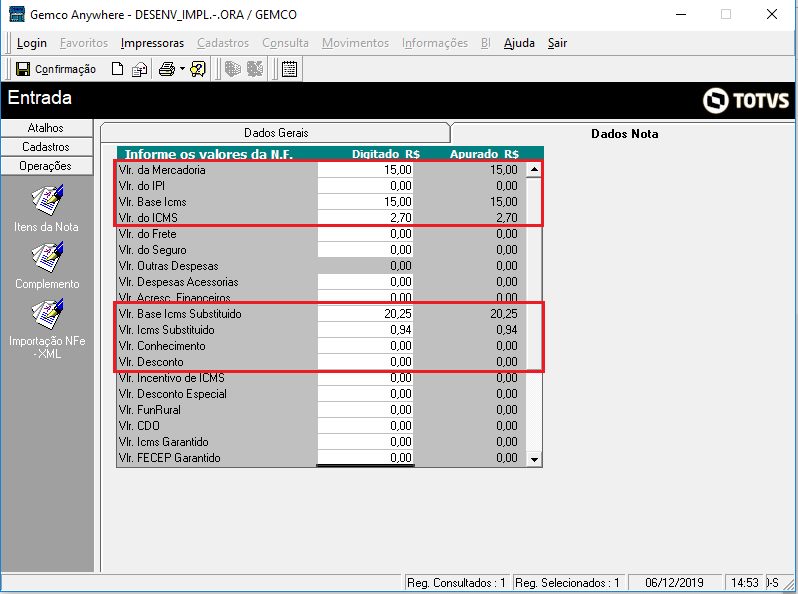Click Vlr. Icms Substituido digitado field
Viewport: 798px width, 594px height.
tap(365, 330)
